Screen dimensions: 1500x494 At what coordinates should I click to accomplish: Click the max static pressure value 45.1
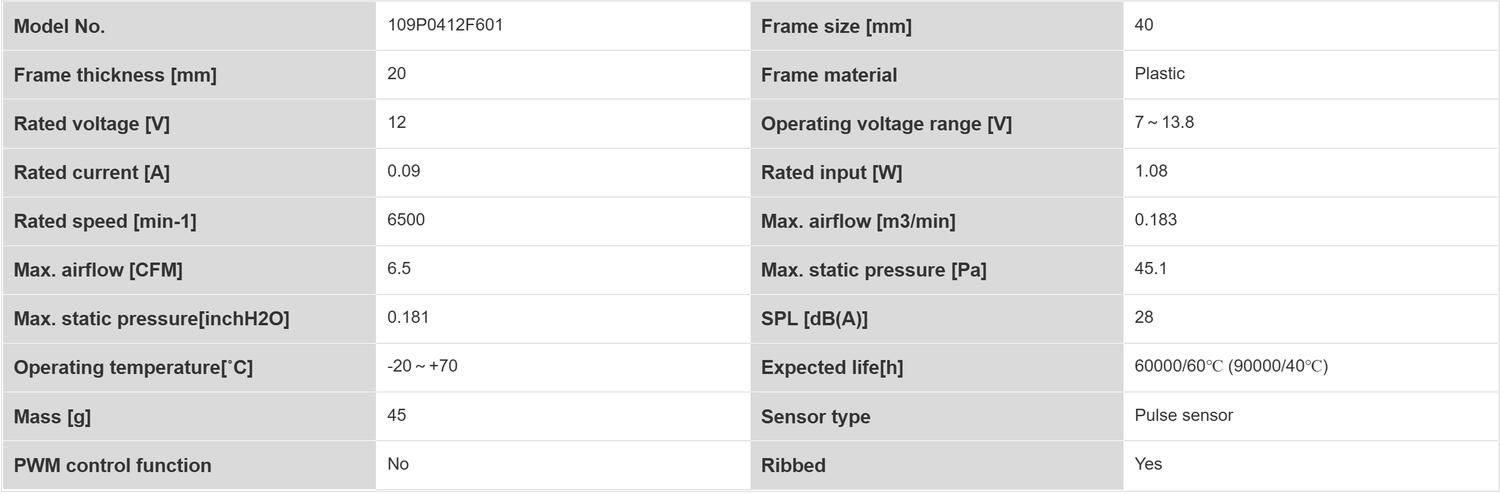pos(1151,268)
